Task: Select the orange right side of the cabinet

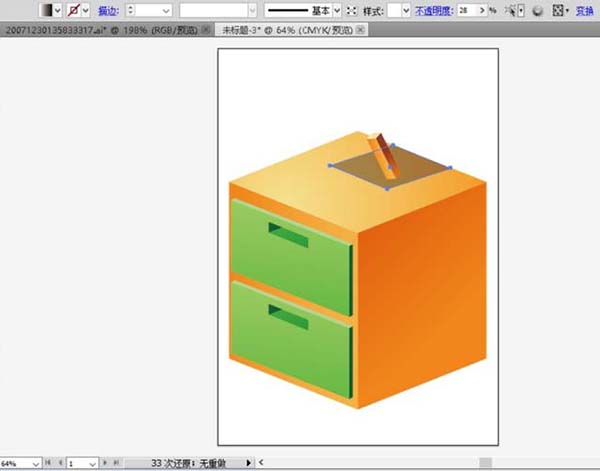Action: (x=423, y=295)
